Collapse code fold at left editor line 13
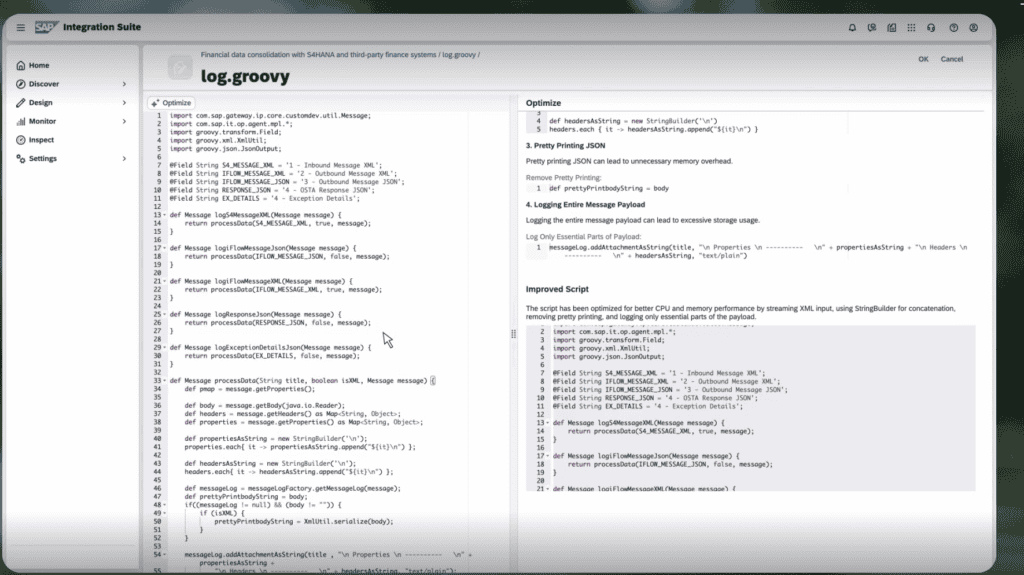 tap(165, 215)
